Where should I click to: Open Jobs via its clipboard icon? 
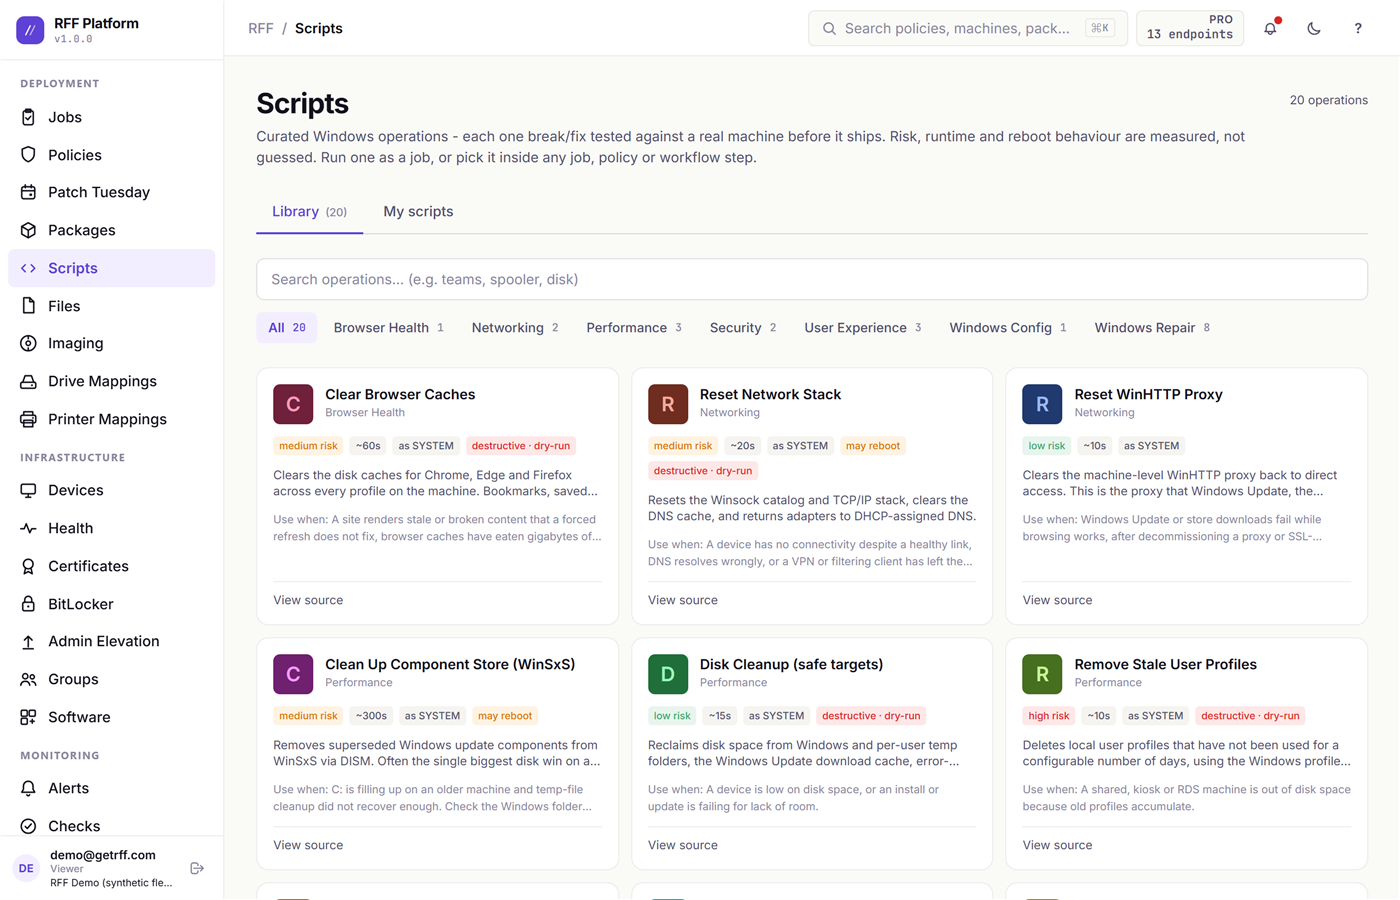(x=28, y=117)
